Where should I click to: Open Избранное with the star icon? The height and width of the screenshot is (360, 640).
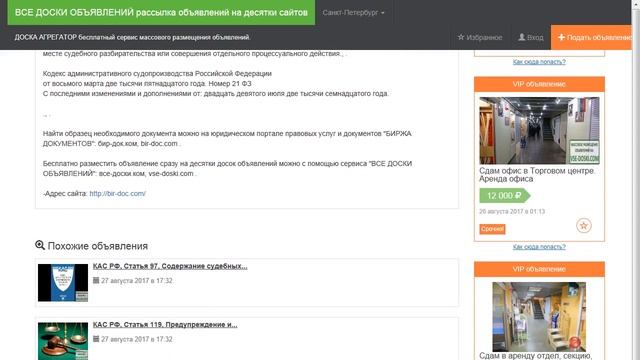(x=480, y=37)
